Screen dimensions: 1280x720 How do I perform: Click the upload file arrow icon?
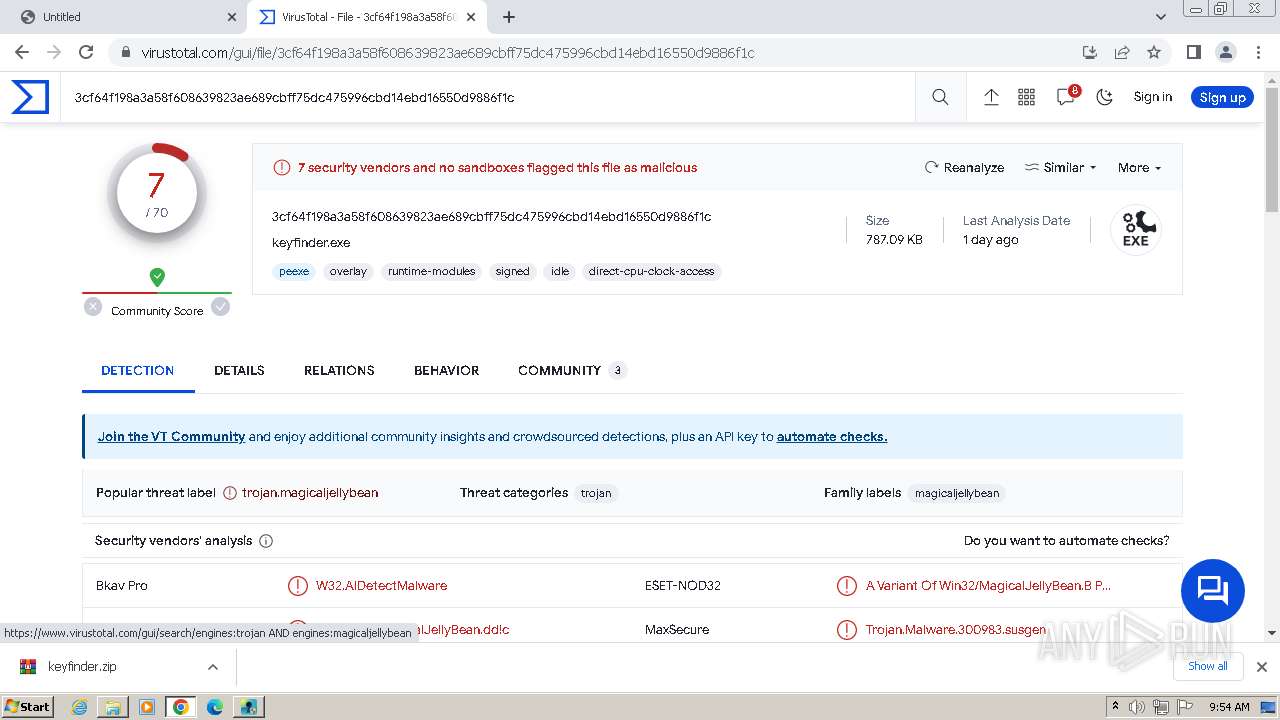pos(991,97)
